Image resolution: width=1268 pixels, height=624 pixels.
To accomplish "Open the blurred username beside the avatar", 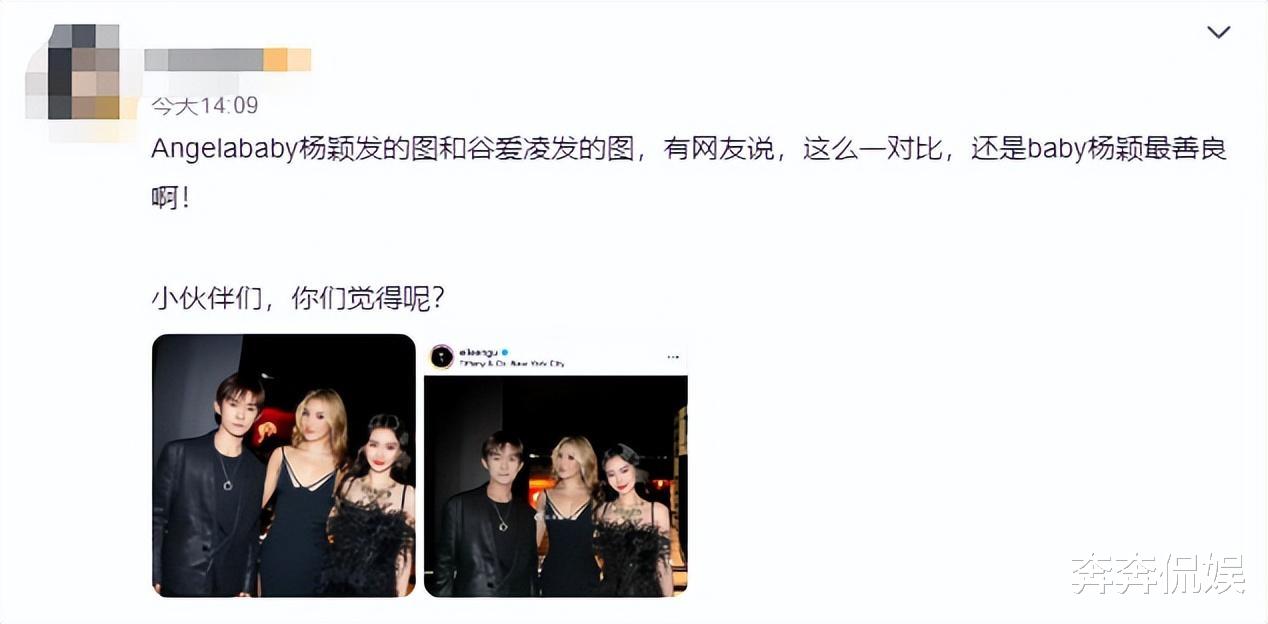I will [228, 59].
